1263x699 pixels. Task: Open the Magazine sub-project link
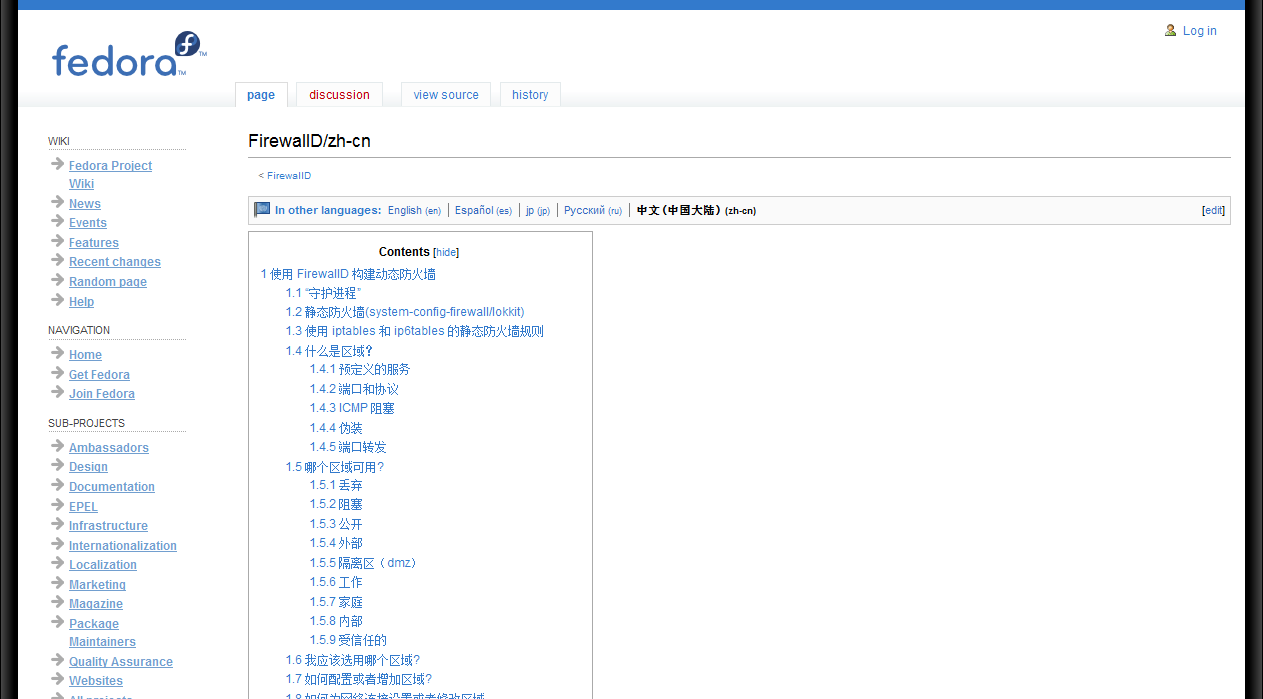click(96, 604)
